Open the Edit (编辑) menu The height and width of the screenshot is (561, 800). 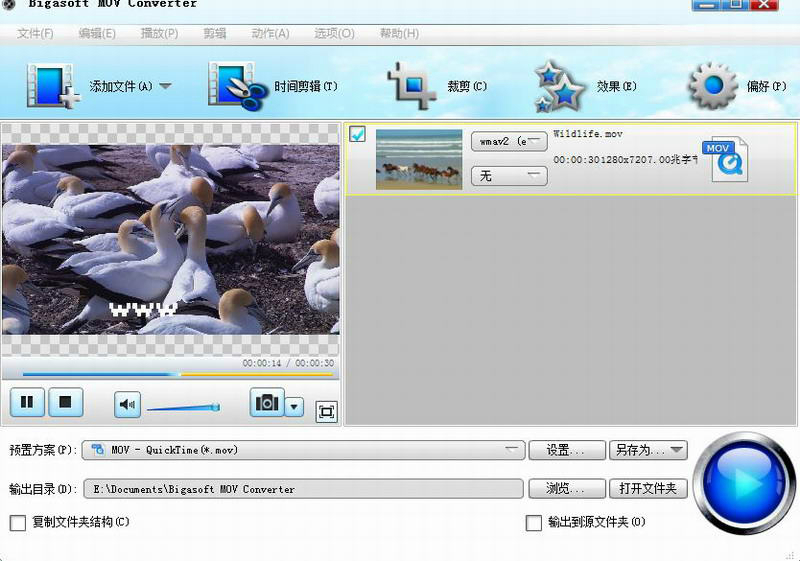click(97, 34)
